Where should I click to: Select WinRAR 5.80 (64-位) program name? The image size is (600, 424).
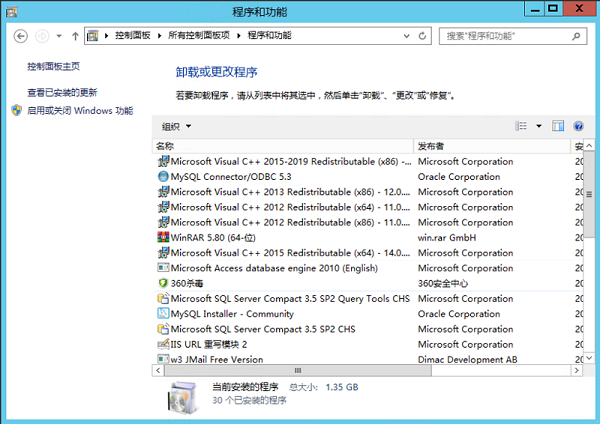coord(213,238)
